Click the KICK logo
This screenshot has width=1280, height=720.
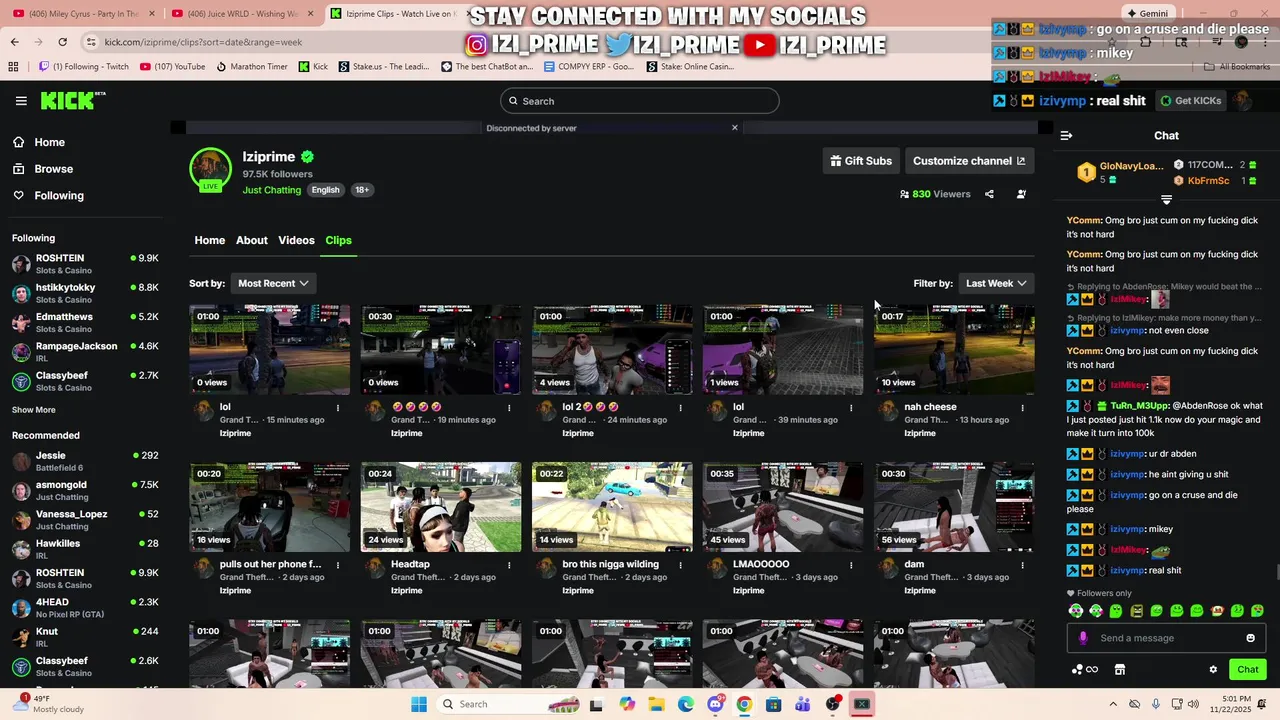coord(73,100)
